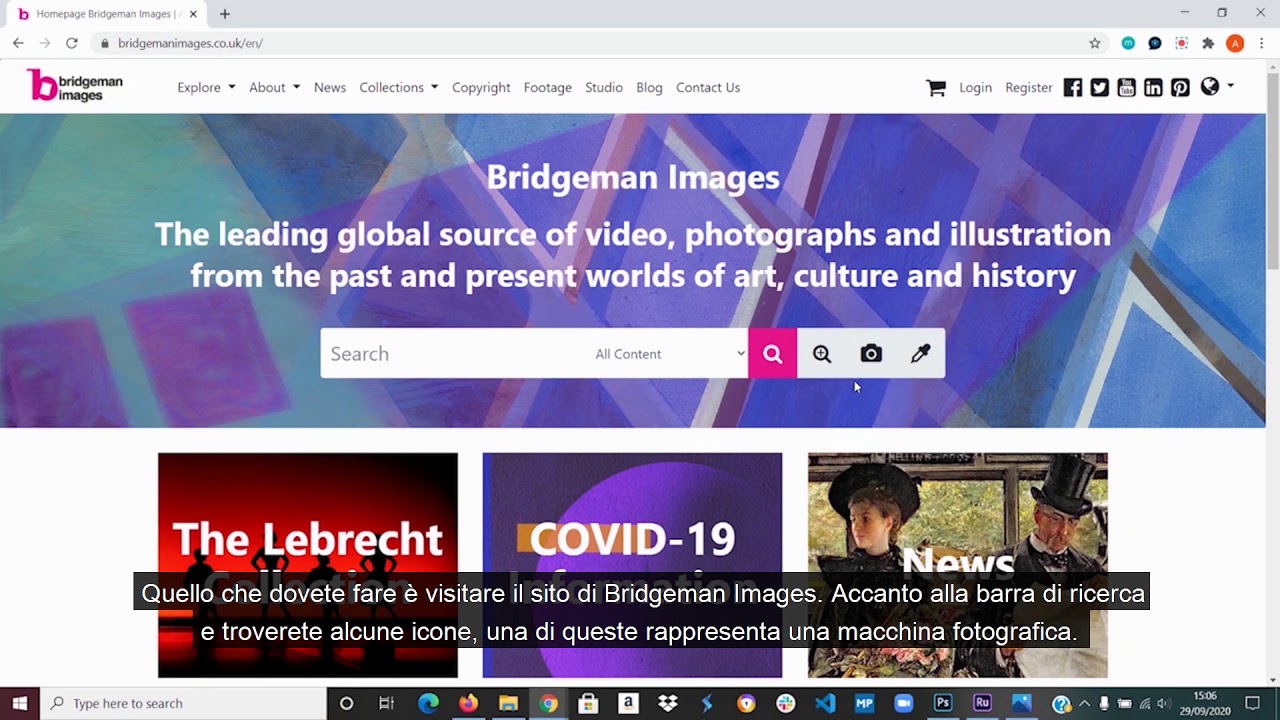The width and height of the screenshot is (1280, 720).
Task: Open the Copyright page
Action: 481,87
